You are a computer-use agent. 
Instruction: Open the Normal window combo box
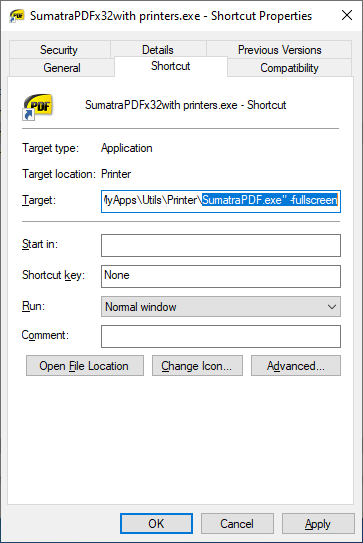click(221, 306)
